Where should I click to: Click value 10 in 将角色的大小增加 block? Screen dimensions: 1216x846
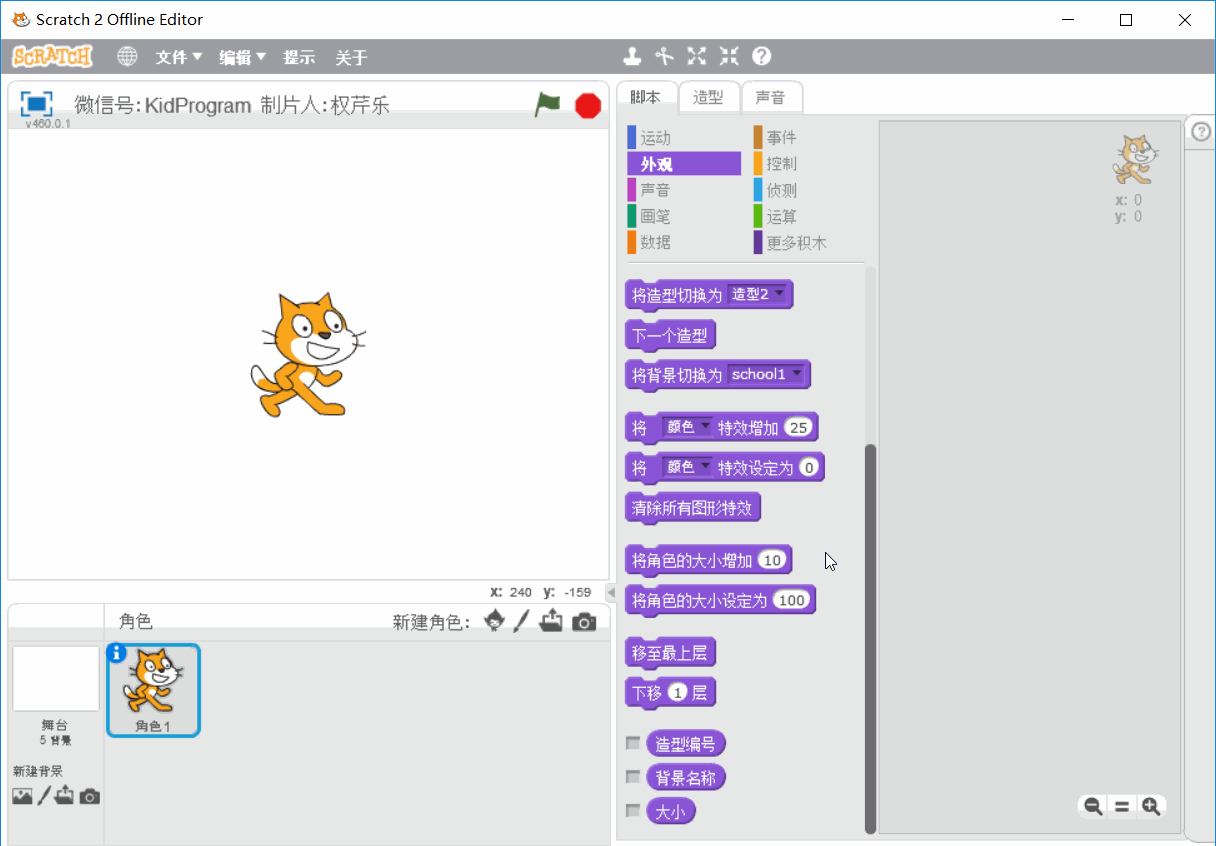click(x=772, y=560)
